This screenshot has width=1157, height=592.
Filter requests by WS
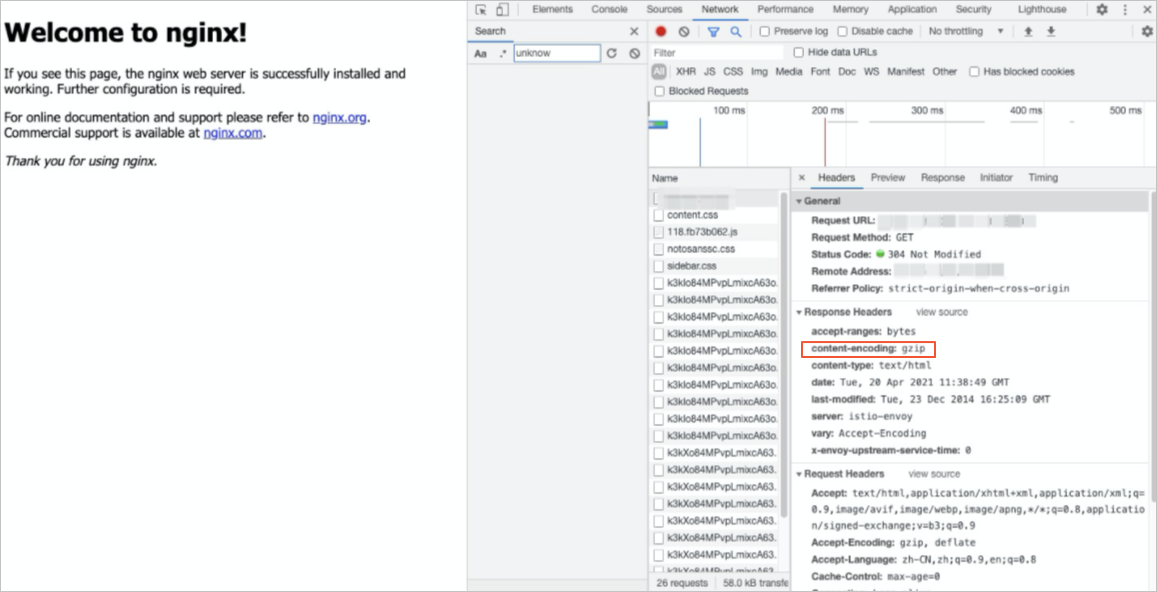[x=871, y=72]
